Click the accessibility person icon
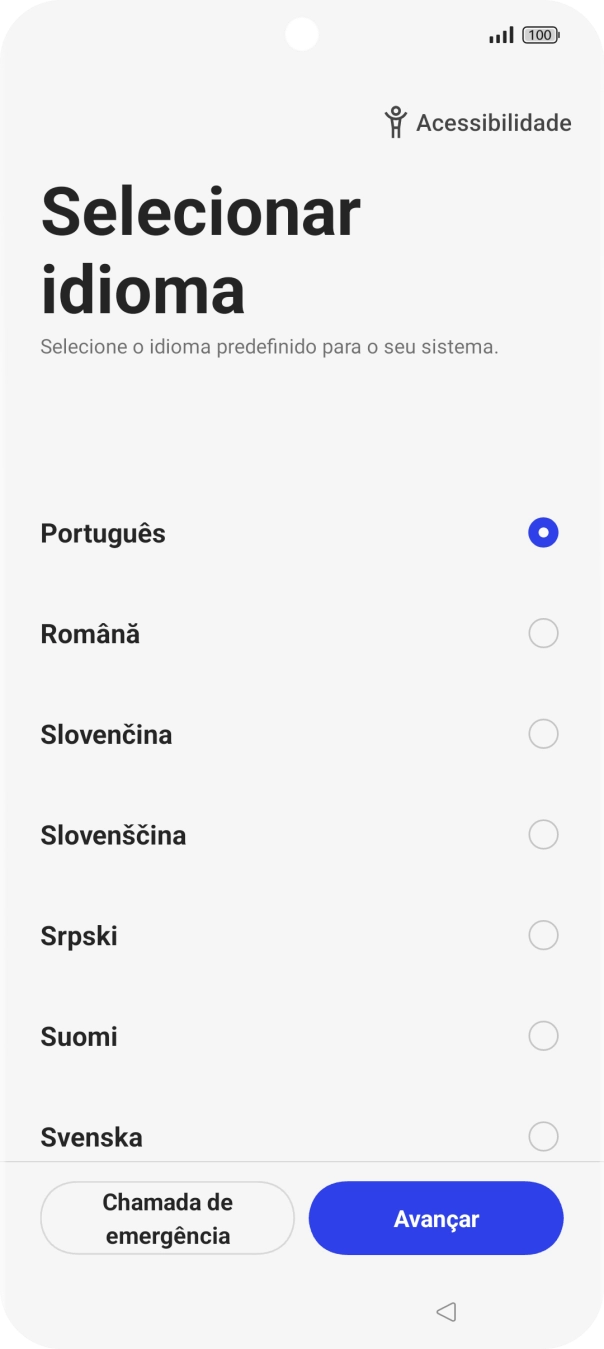The width and height of the screenshot is (604, 1349). tap(394, 121)
